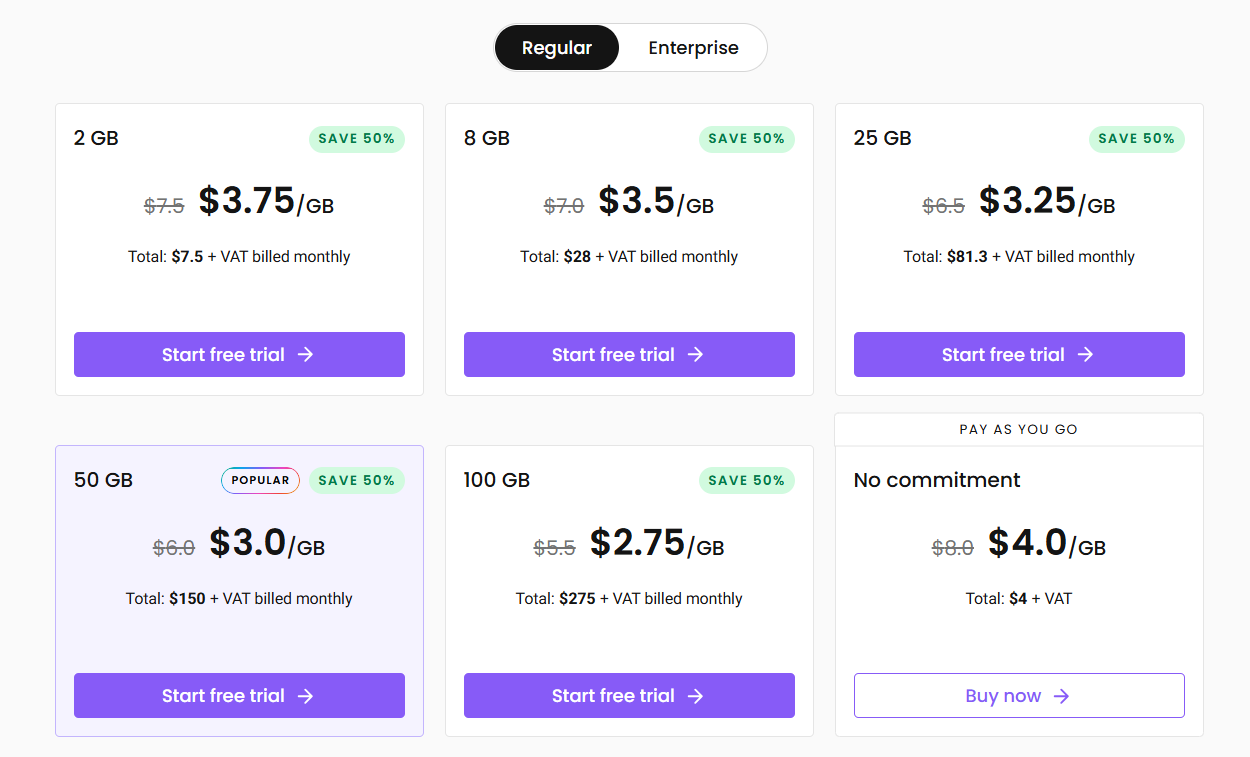1250x757 pixels.
Task: Start free trial for 8 GB plan
Action: (x=629, y=355)
